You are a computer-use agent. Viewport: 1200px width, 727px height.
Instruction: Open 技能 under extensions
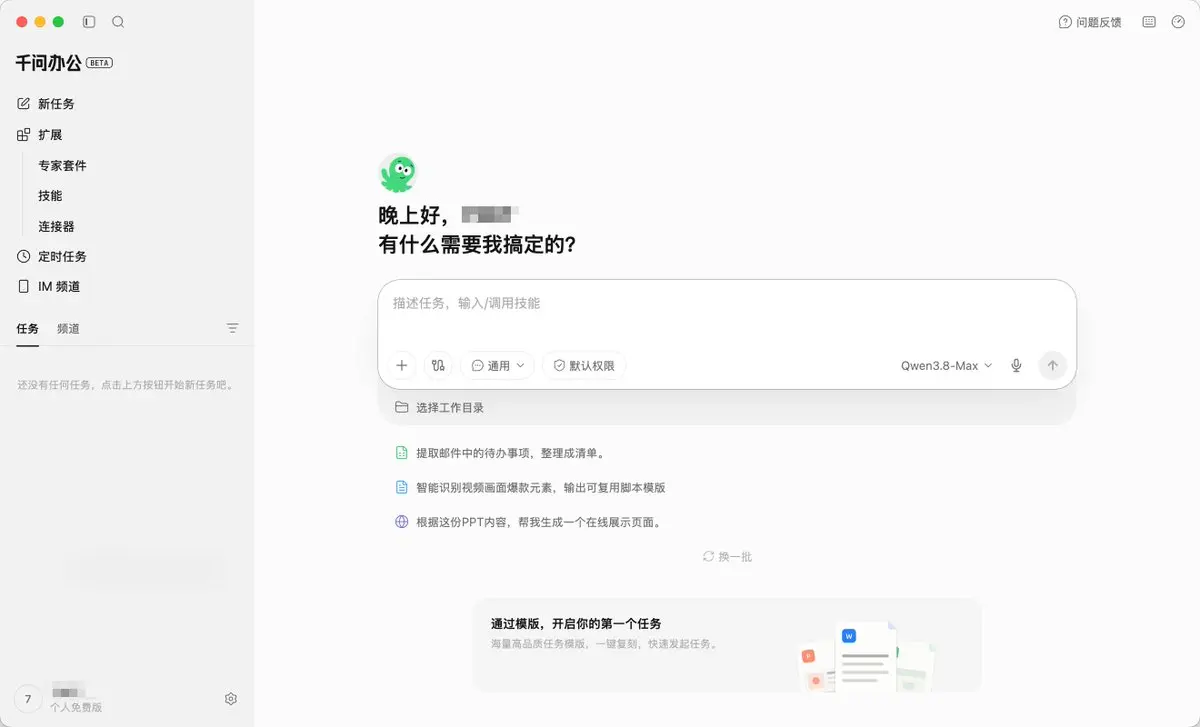tap(50, 196)
